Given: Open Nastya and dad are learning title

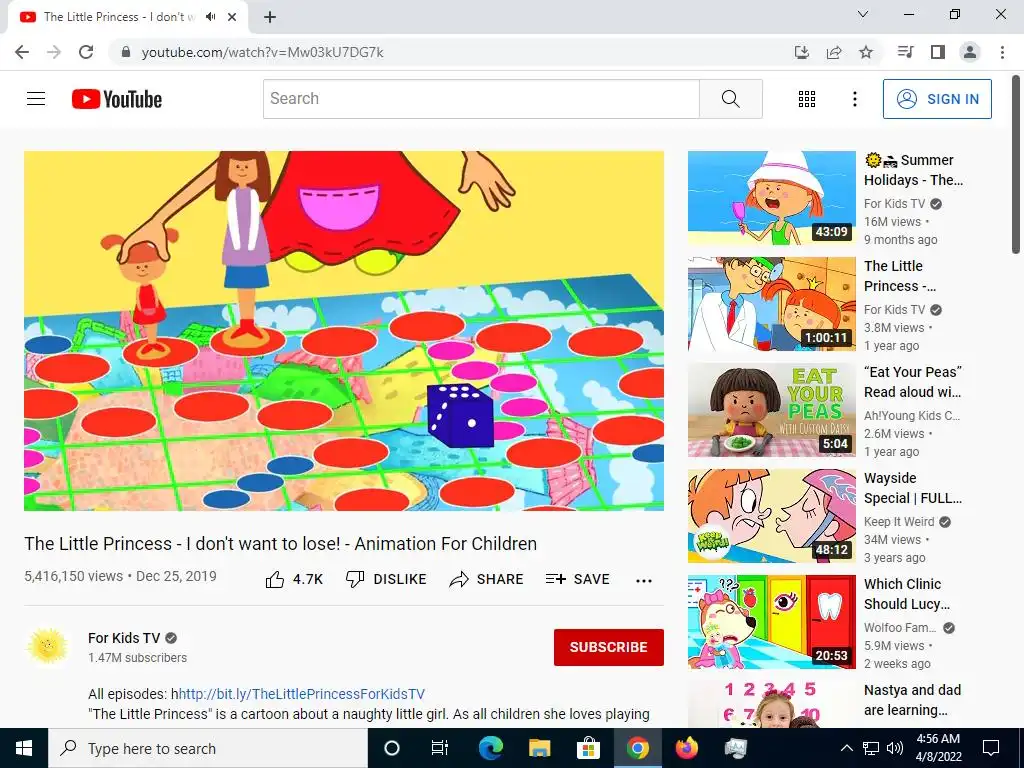Looking at the screenshot, I should coord(912,699).
